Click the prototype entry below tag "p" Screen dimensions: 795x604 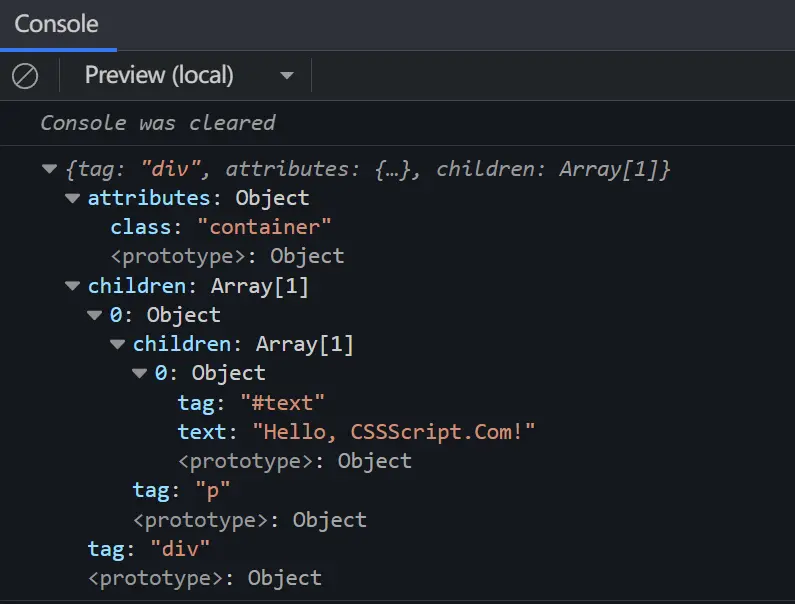[x=249, y=520]
